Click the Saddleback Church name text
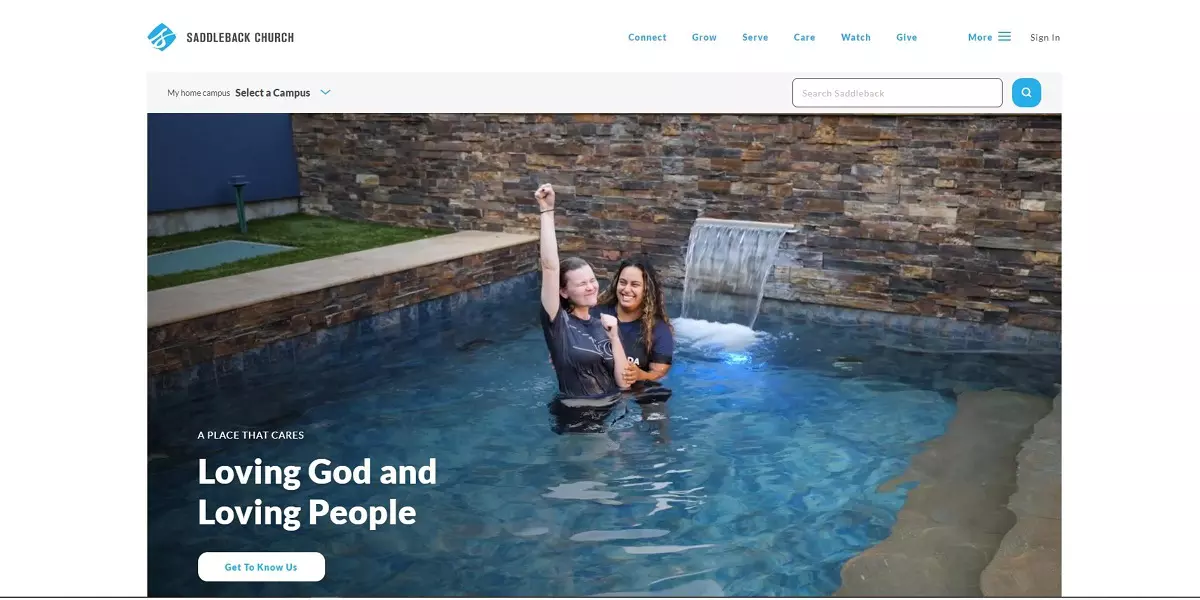 coord(240,37)
